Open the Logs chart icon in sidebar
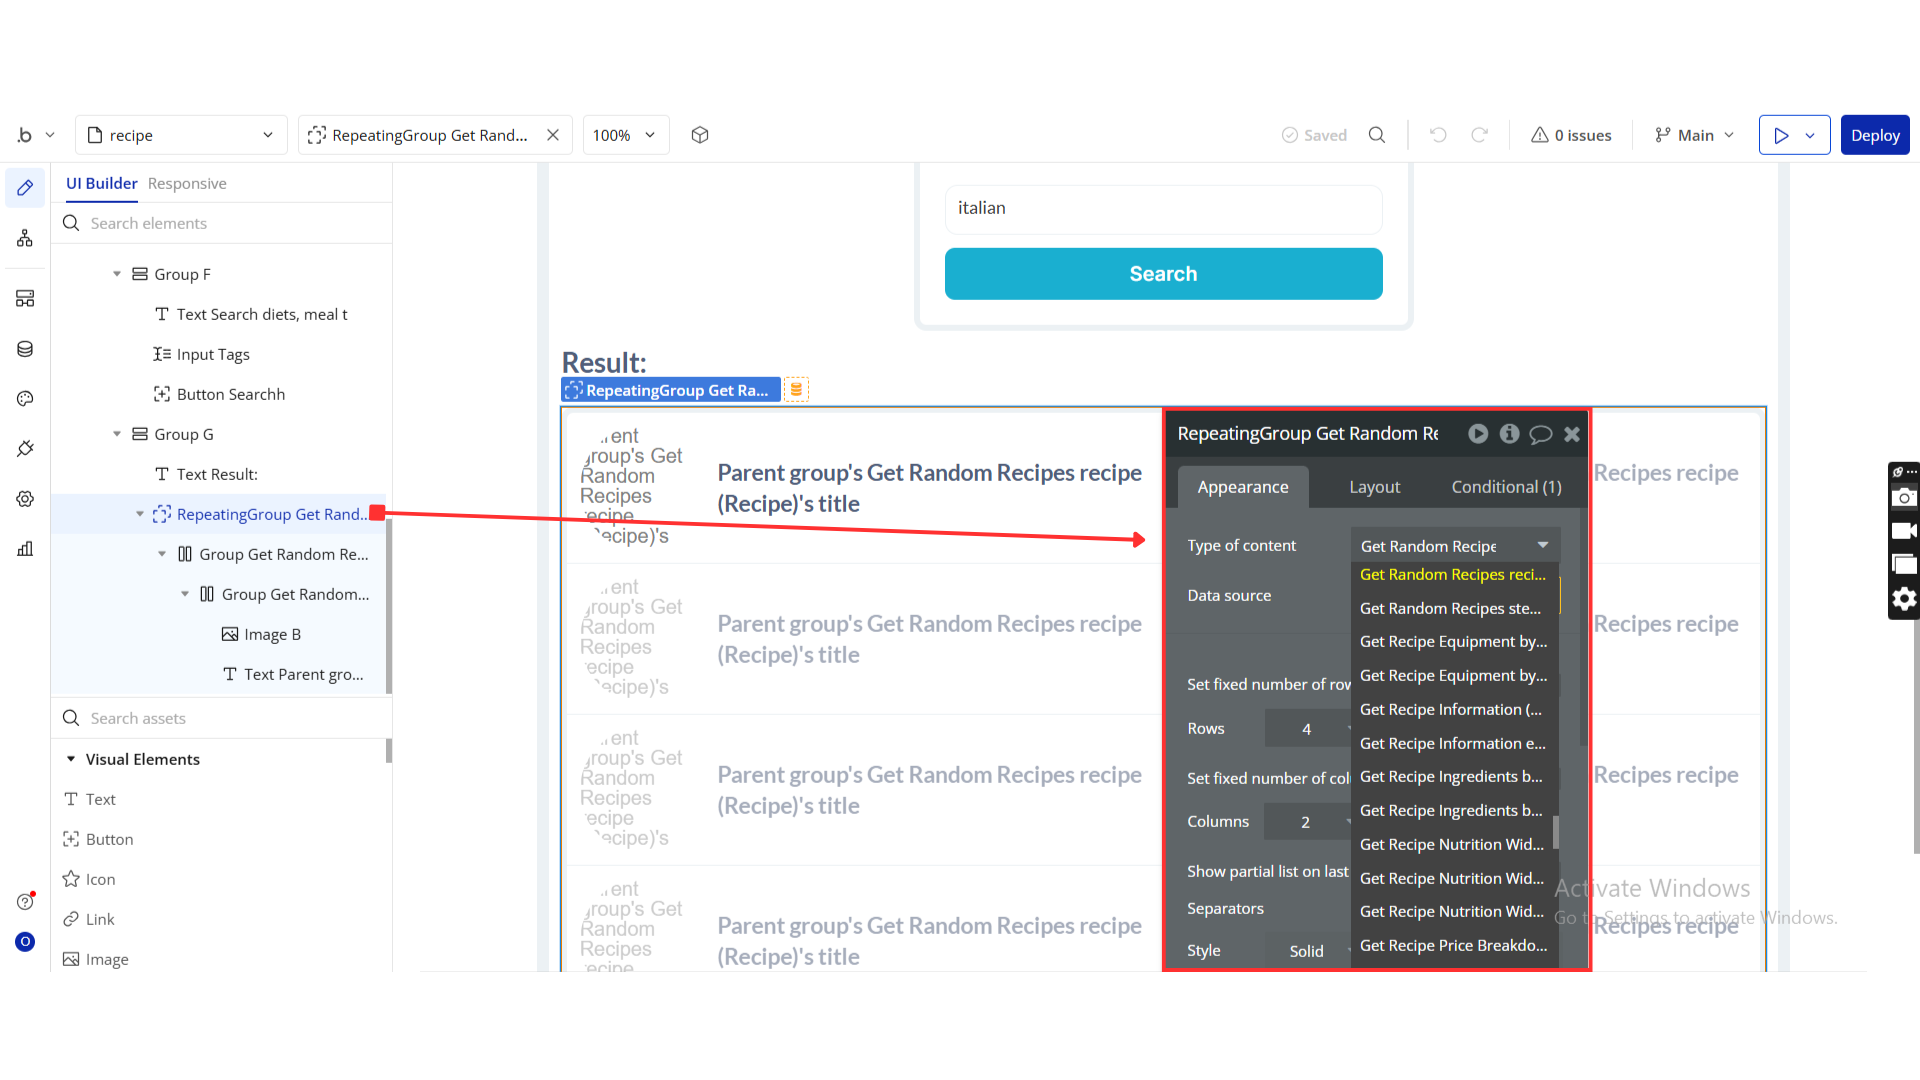Screen dimensions: 1920x1080 click(25, 549)
